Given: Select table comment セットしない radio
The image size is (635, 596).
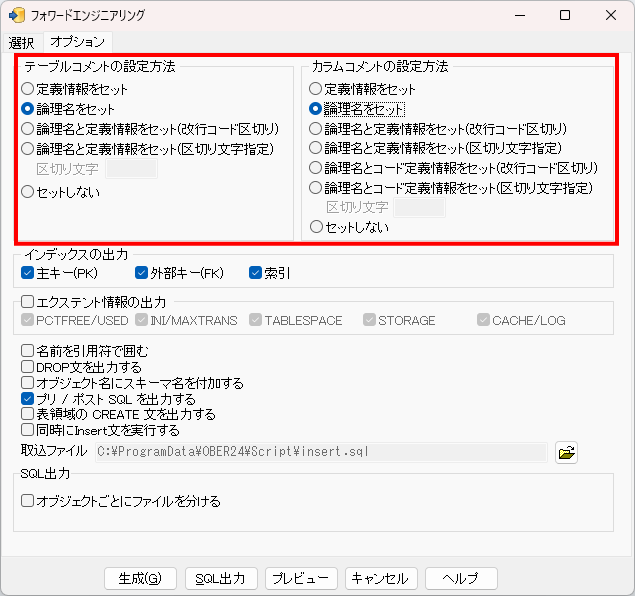Looking at the screenshot, I should 27,192.
